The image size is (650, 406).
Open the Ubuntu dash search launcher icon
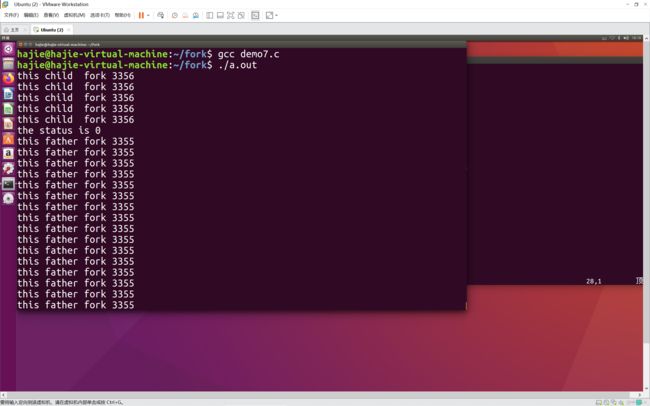(8, 49)
